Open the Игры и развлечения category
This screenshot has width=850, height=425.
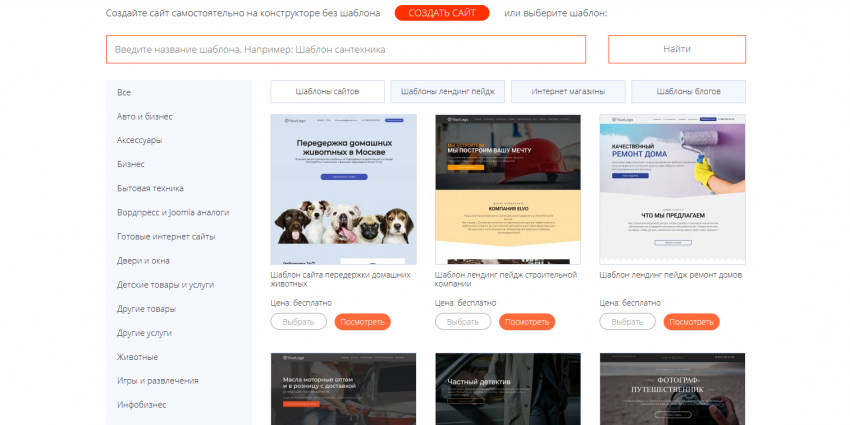pos(157,381)
